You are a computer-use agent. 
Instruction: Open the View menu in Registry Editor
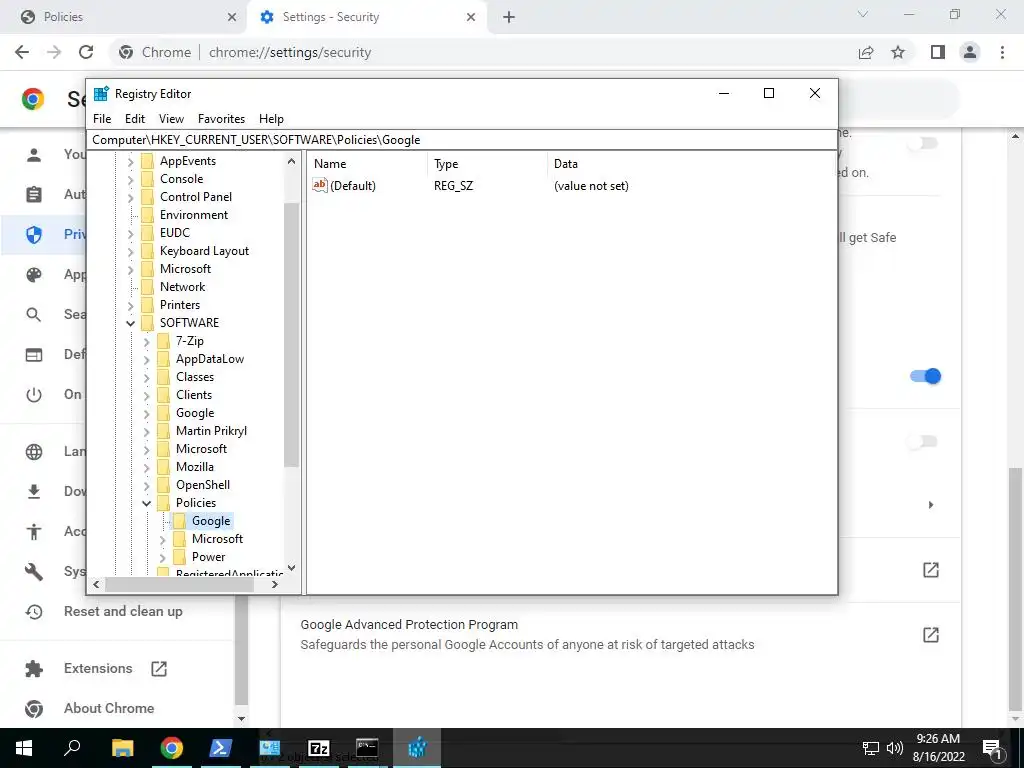(x=171, y=119)
